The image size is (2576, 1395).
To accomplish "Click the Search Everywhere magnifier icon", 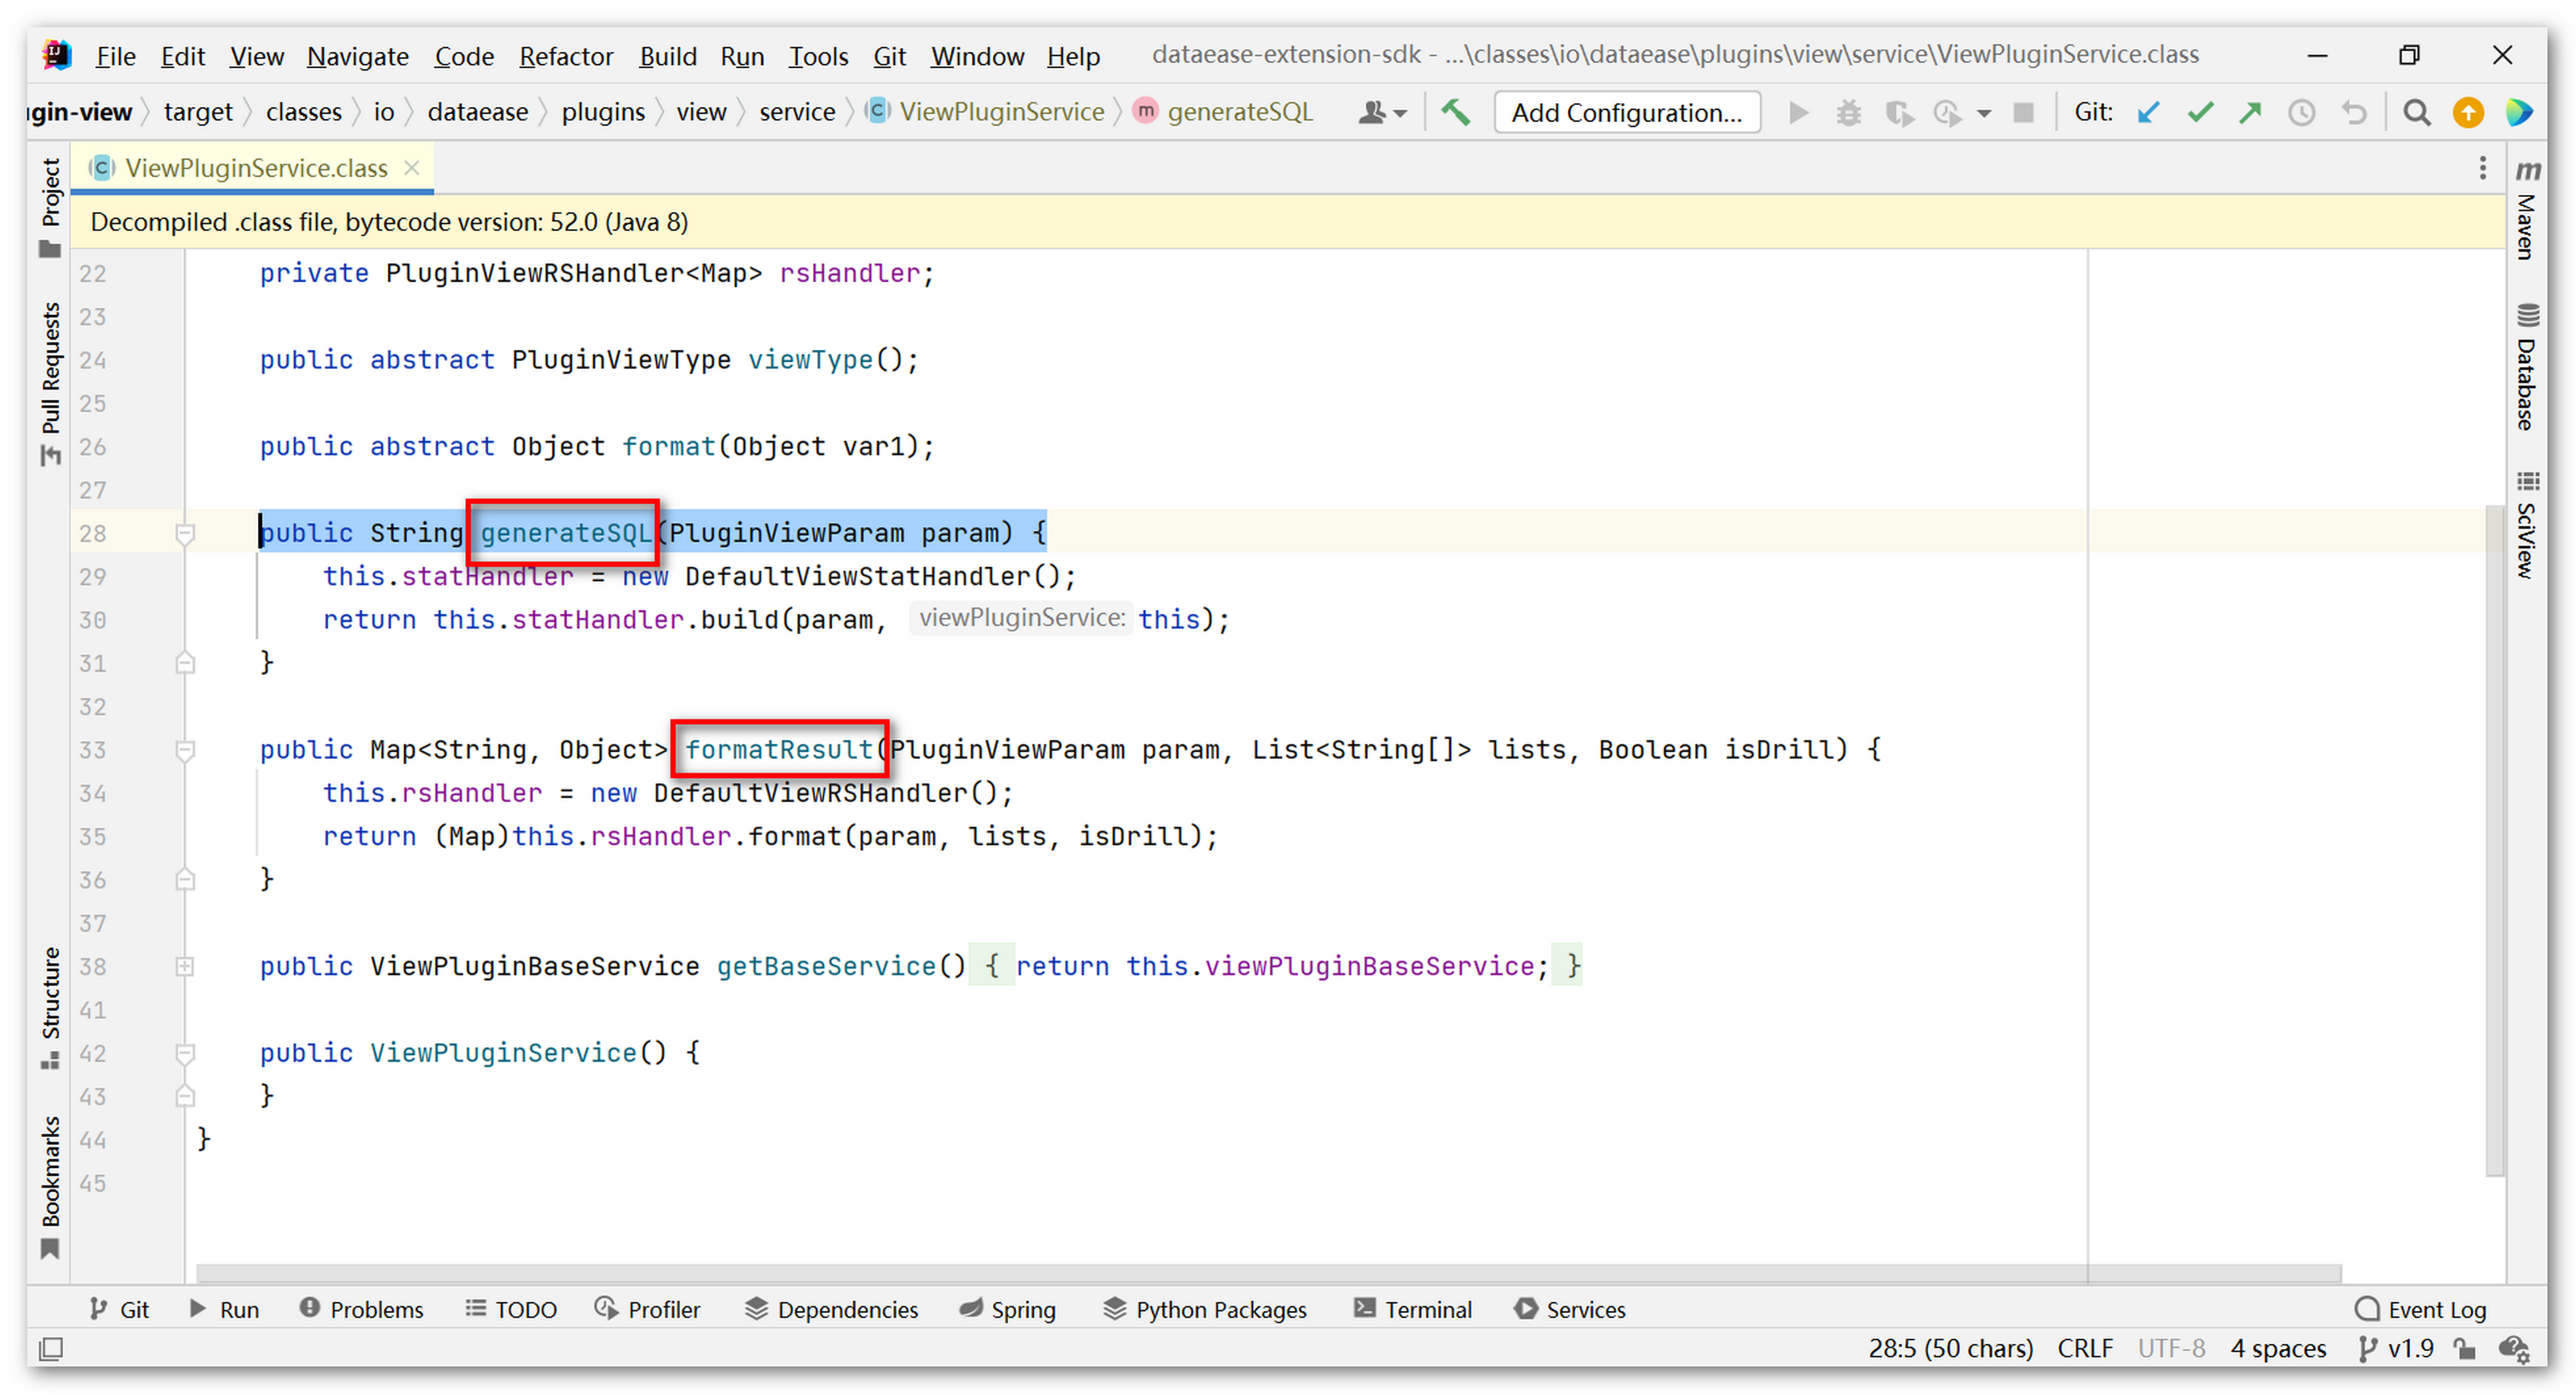I will tap(2417, 112).
